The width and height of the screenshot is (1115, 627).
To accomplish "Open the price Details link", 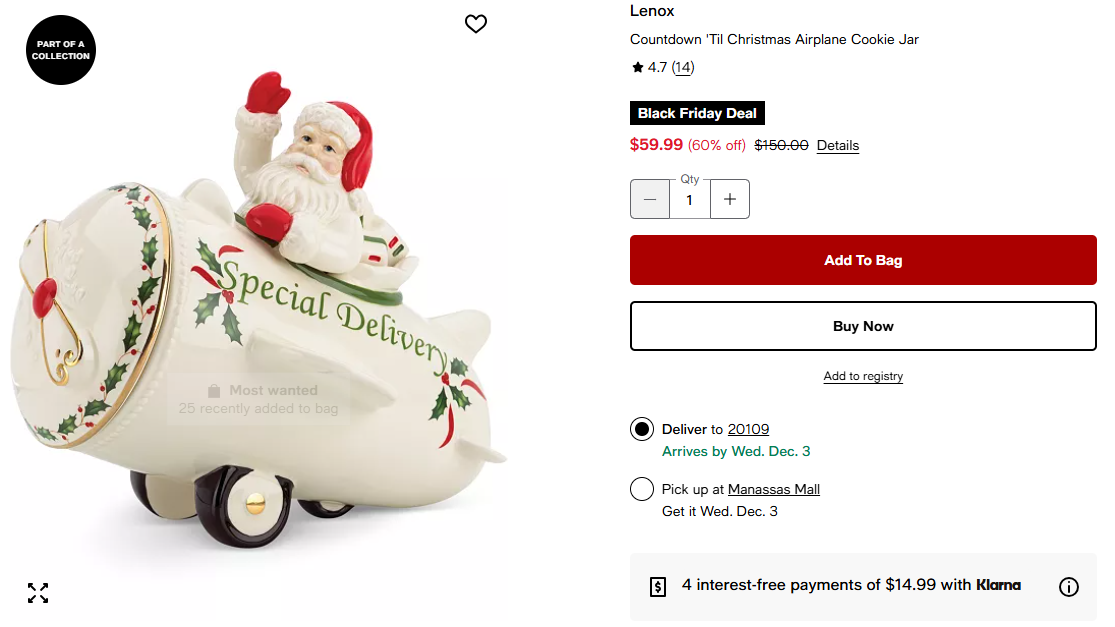I will click(x=838, y=146).
